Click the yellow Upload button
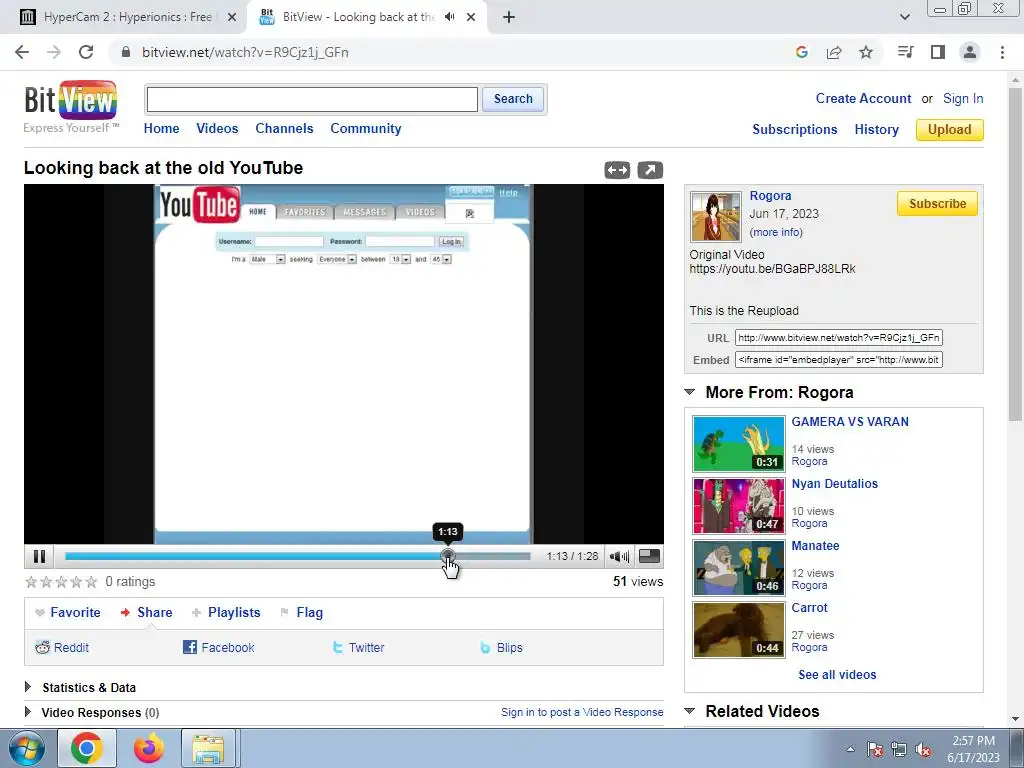 coord(950,129)
